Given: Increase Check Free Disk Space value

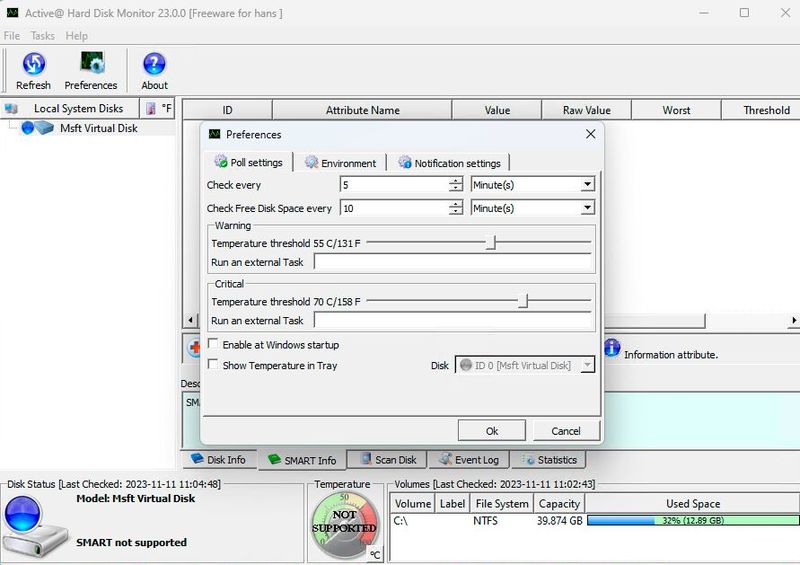Looking at the screenshot, I should [x=456, y=204].
